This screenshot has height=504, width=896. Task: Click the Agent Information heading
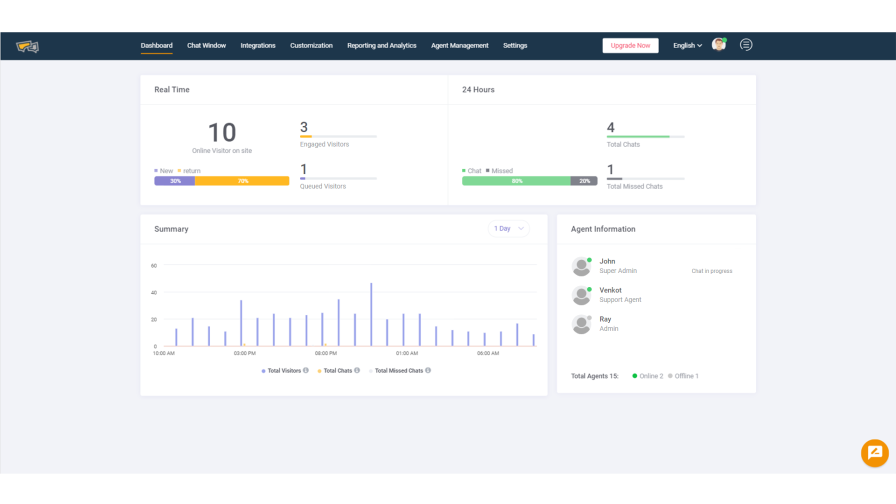click(x=603, y=229)
